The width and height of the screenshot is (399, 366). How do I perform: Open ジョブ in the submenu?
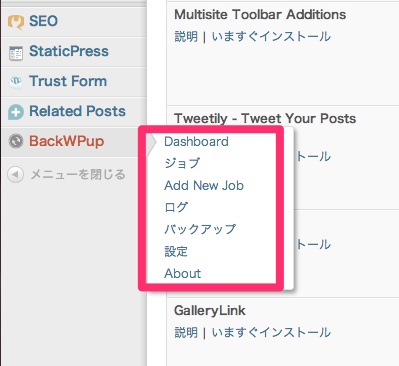click(182, 163)
